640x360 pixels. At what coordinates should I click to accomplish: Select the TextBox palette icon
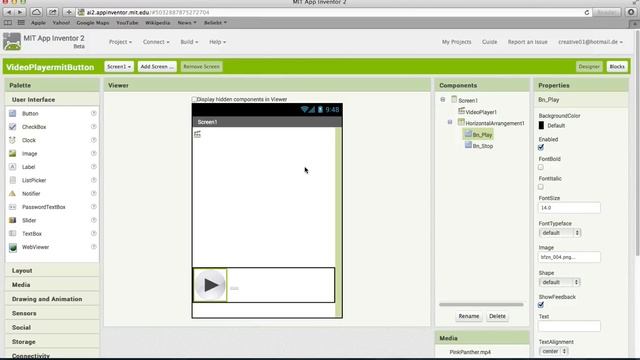[13, 233]
